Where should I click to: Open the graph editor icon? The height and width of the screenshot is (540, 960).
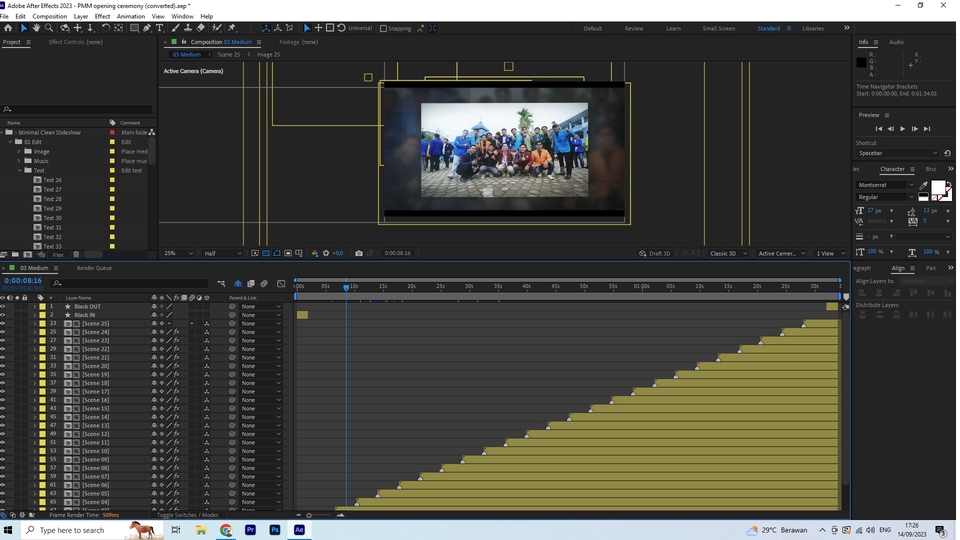tap(281, 283)
